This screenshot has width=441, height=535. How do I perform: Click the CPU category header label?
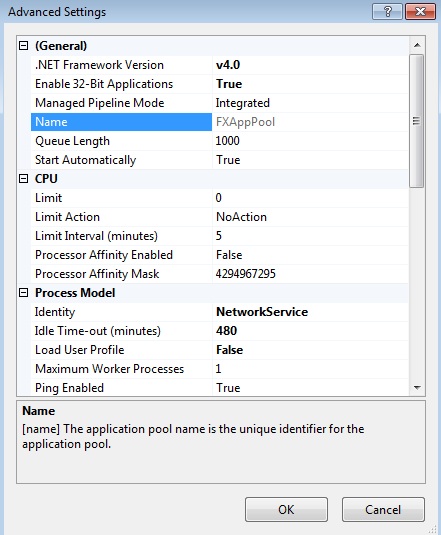click(46, 179)
